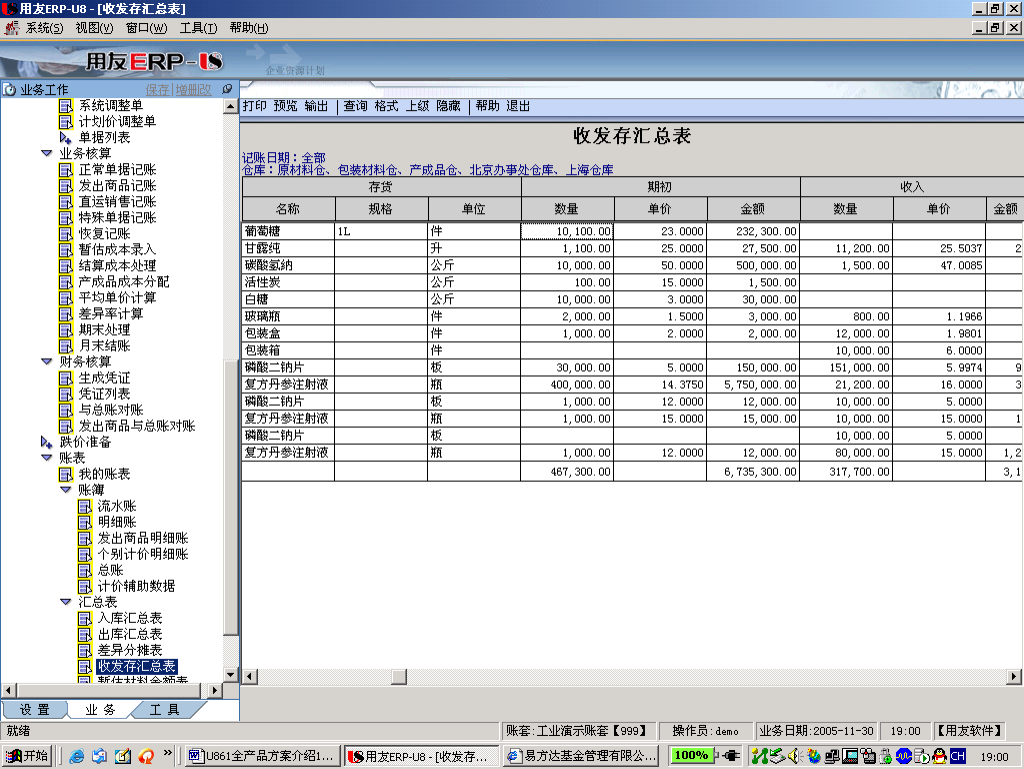The width and height of the screenshot is (1024, 769).
Task: Open the 视图(V) menu
Action: pyautogui.click(x=94, y=28)
